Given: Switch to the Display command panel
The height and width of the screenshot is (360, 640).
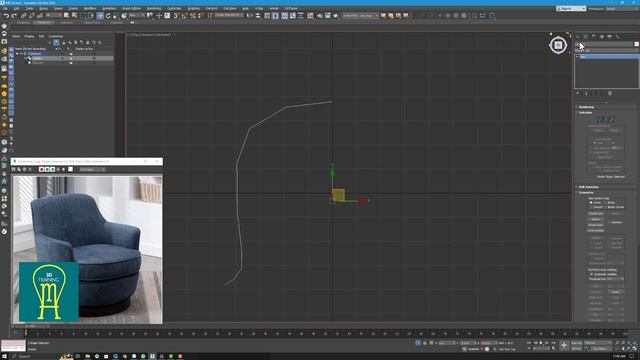Looking at the screenshot, I should click(x=609, y=36).
